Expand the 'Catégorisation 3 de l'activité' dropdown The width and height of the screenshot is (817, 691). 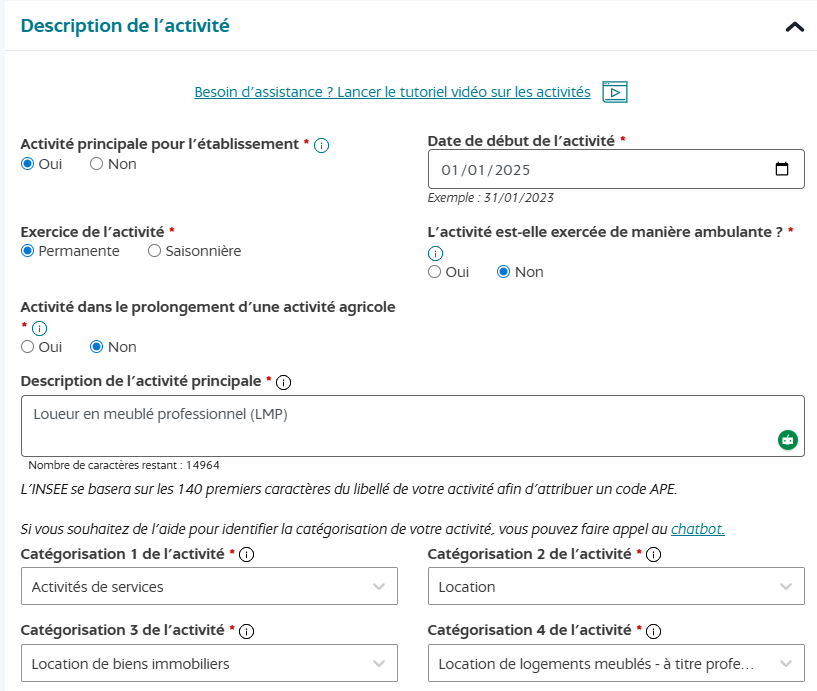tap(210, 663)
